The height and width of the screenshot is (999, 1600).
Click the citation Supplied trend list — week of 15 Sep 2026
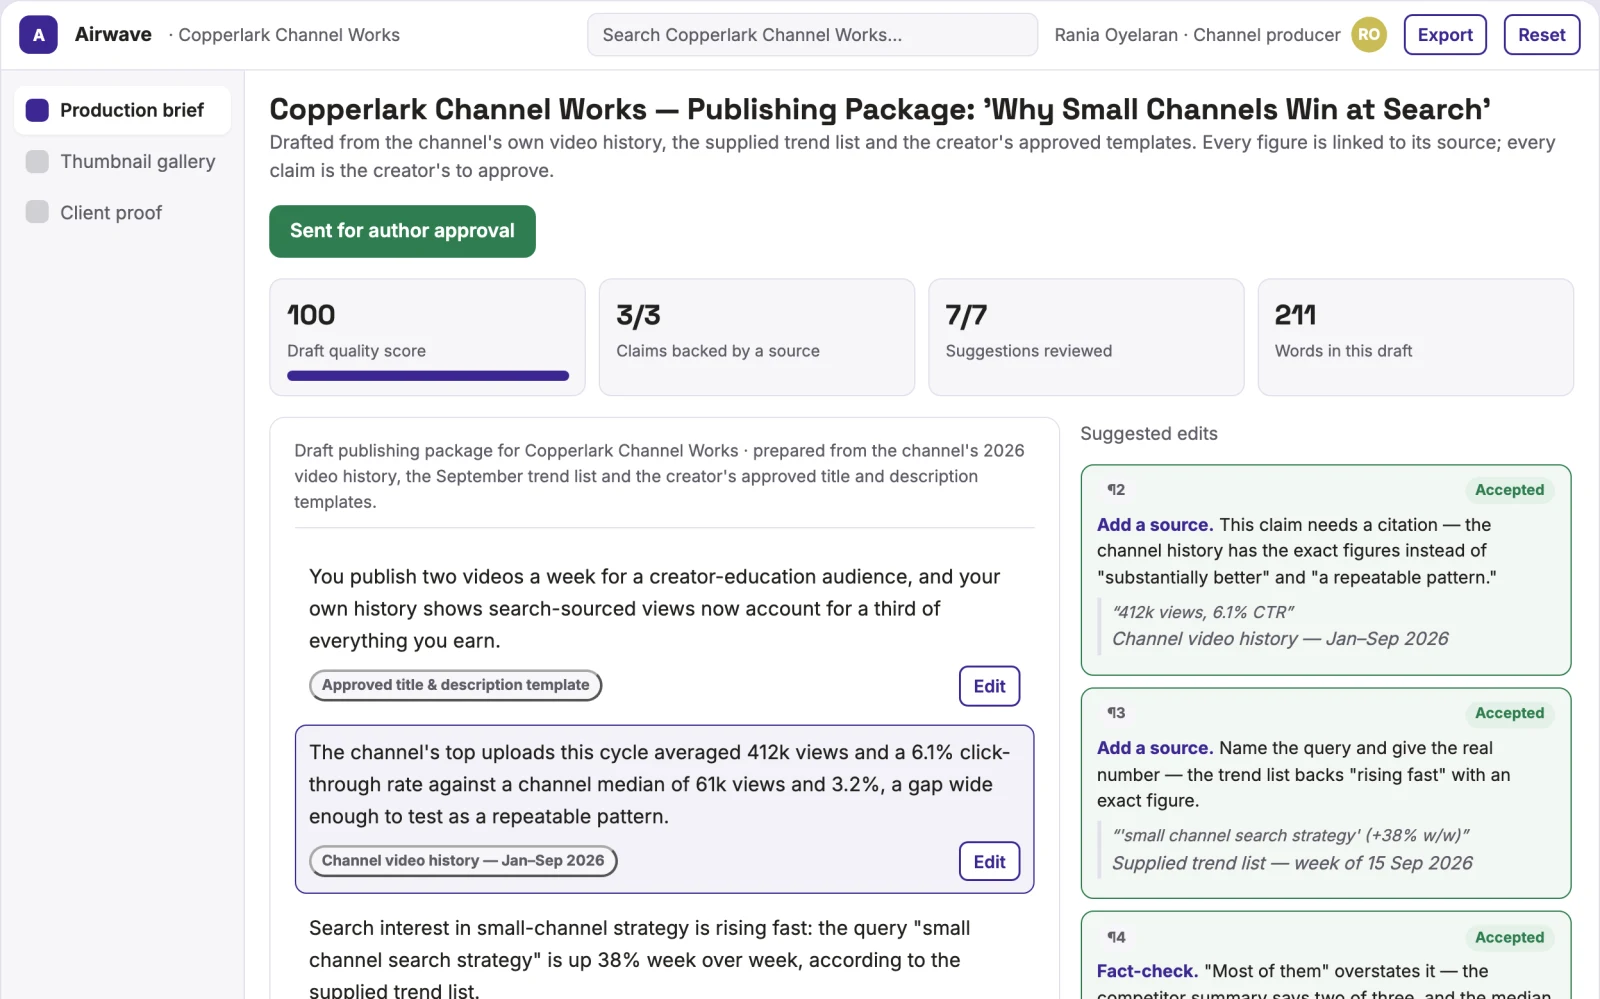pyautogui.click(x=1292, y=863)
